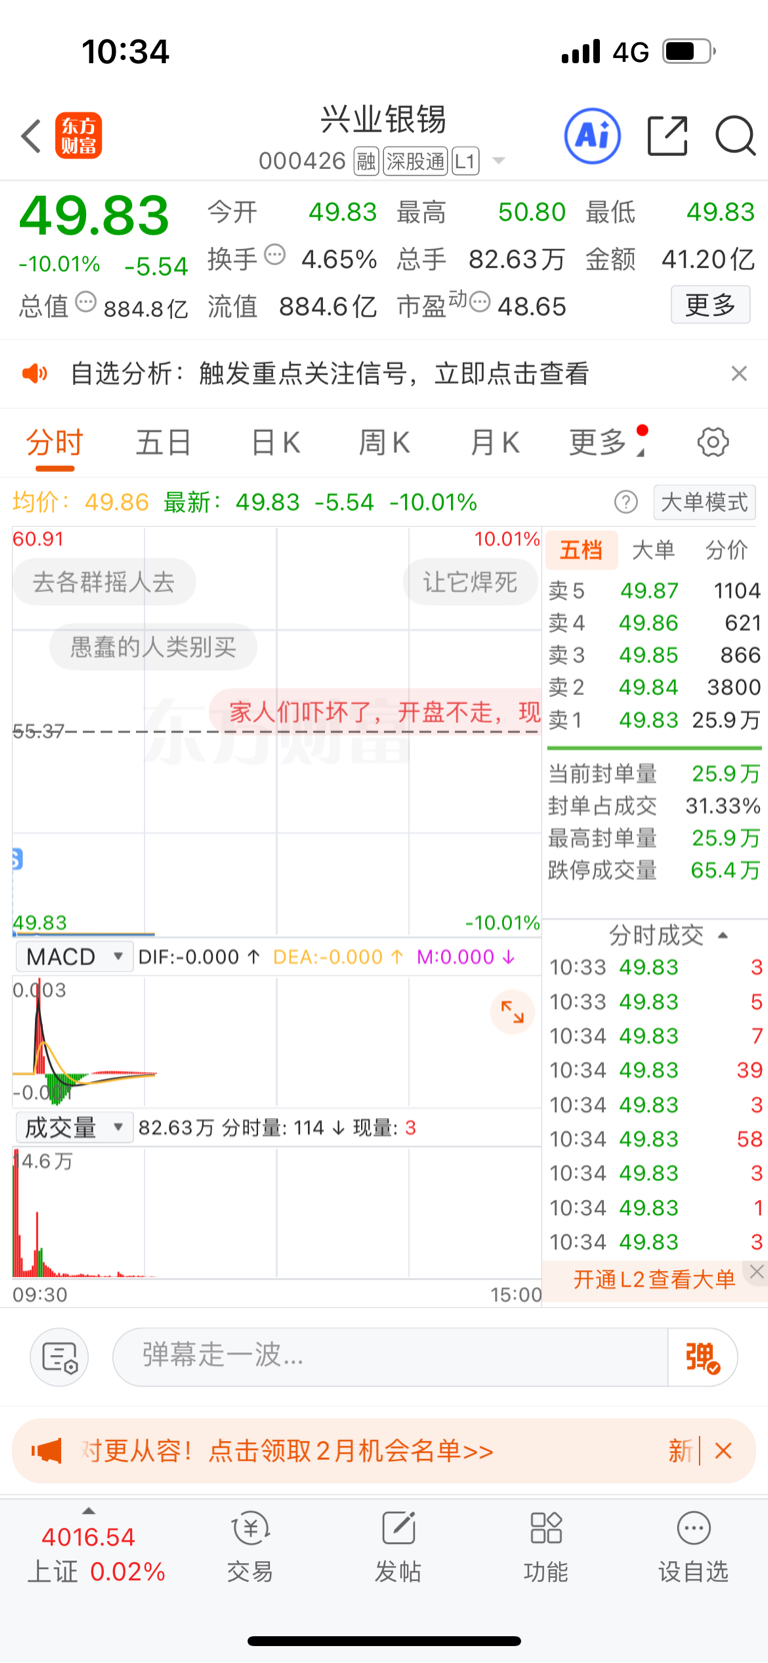
Task: Tap 设自选 add to watchlist
Action: coord(693,1548)
